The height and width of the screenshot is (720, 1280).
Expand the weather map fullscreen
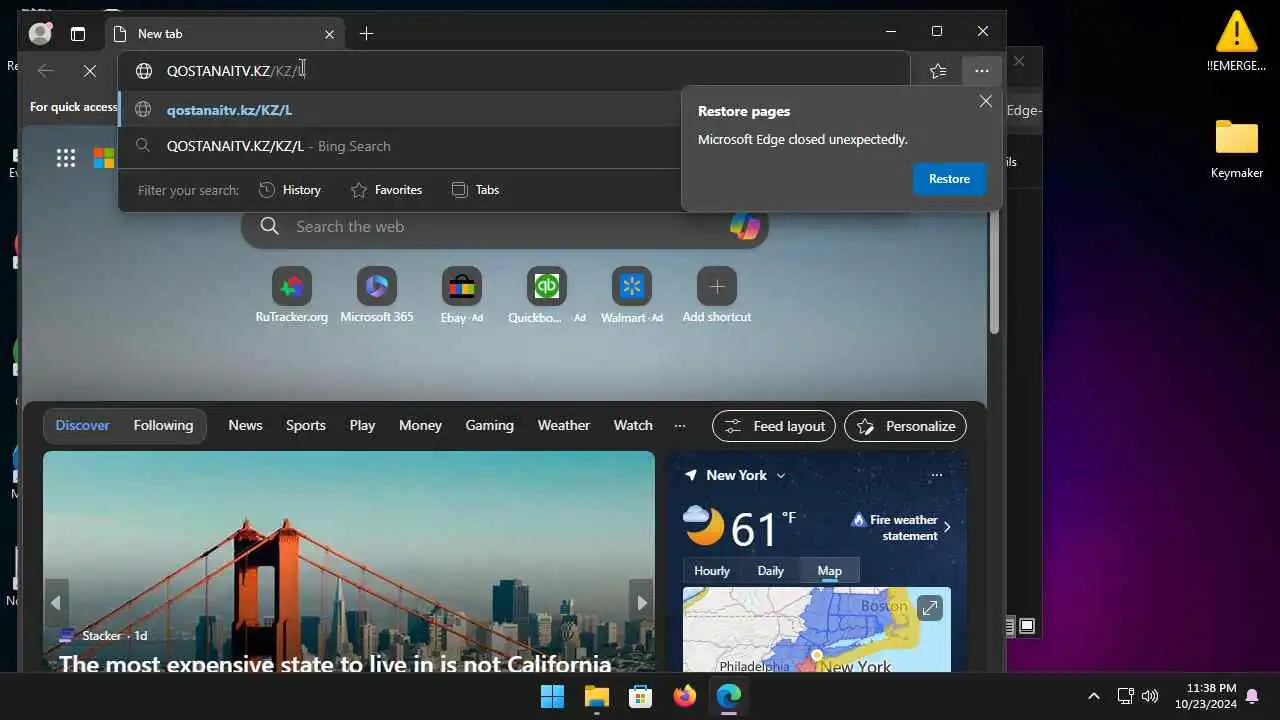click(x=930, y=608)
